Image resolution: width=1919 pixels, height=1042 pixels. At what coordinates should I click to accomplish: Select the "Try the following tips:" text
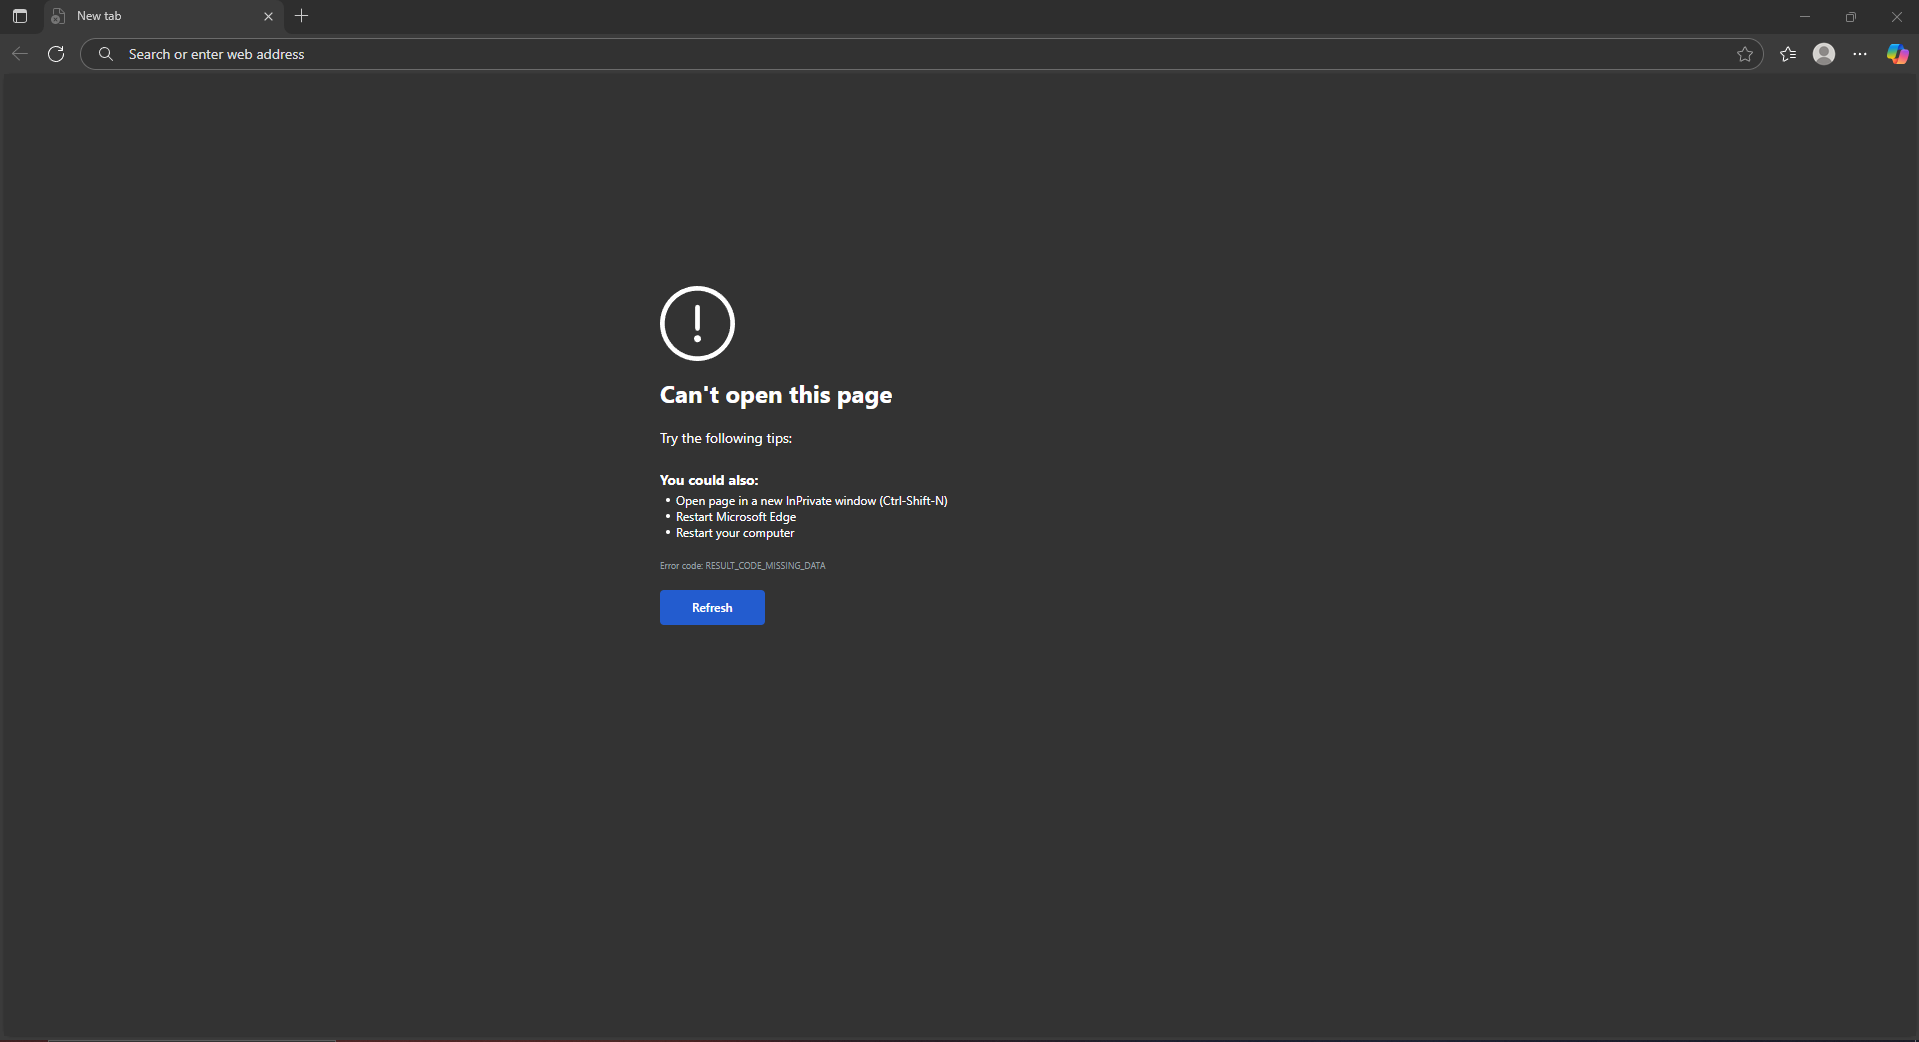tap(726, 438)
